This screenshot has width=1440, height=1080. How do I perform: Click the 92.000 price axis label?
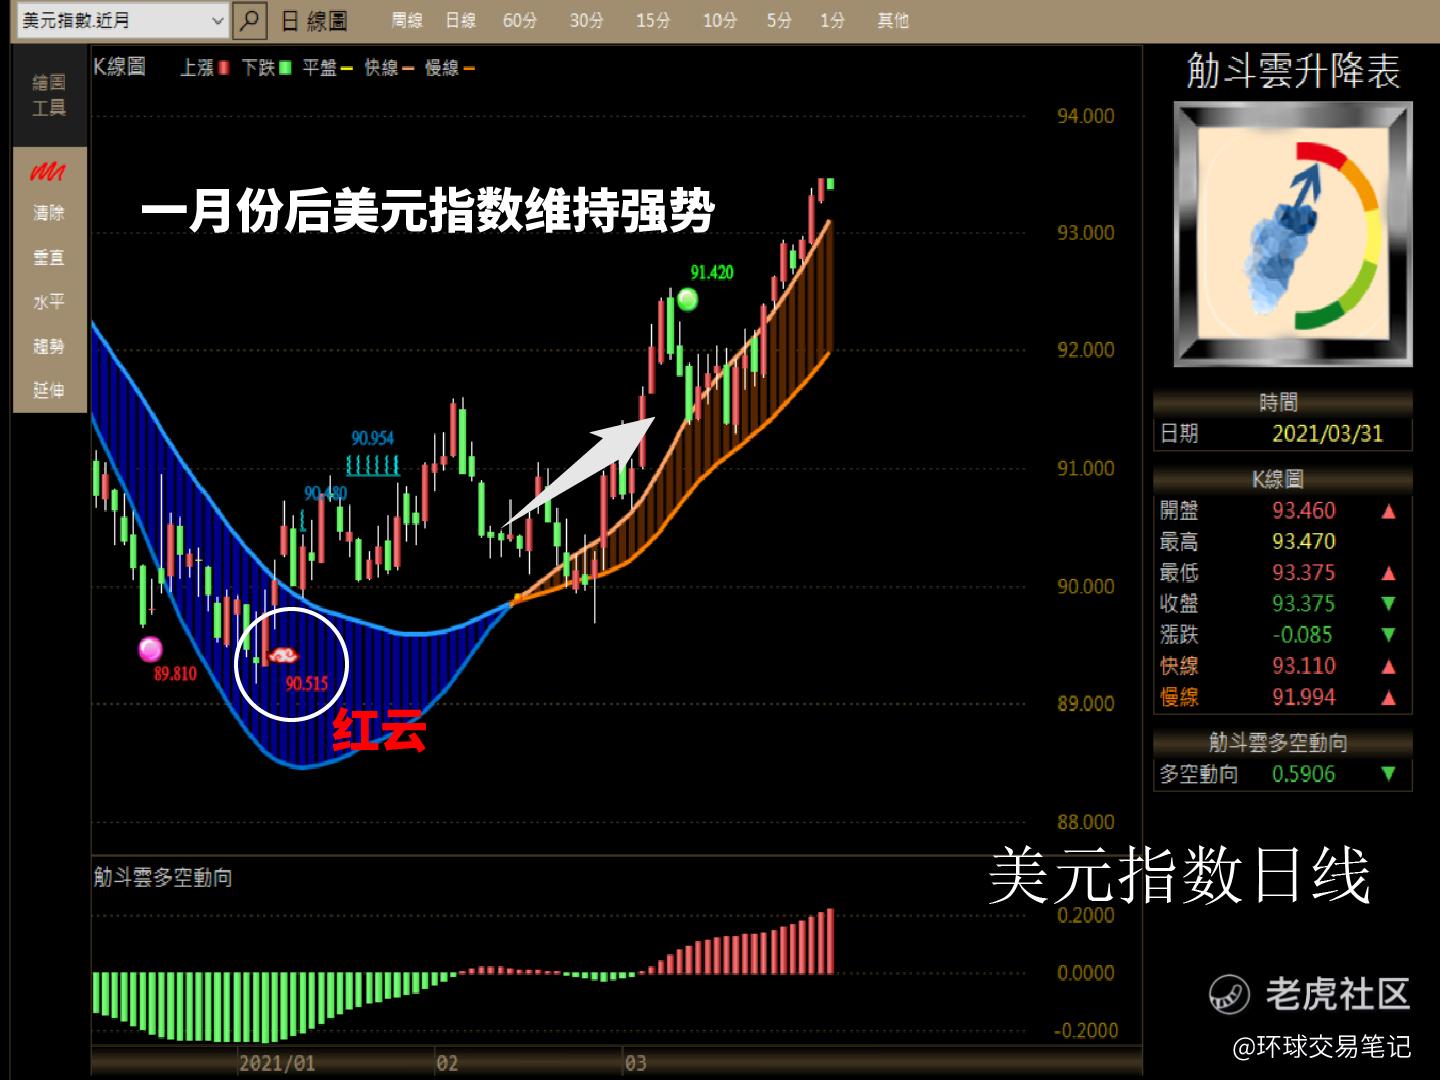coord(1086,350)
